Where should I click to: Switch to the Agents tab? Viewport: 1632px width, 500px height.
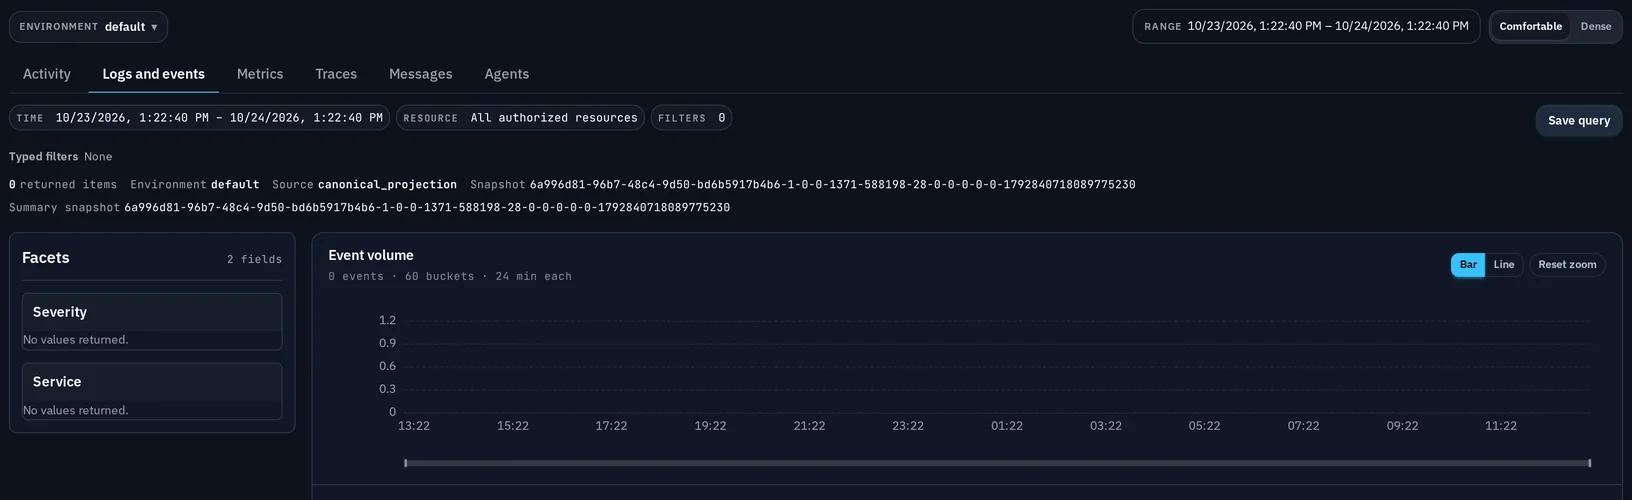coord(507,74)
